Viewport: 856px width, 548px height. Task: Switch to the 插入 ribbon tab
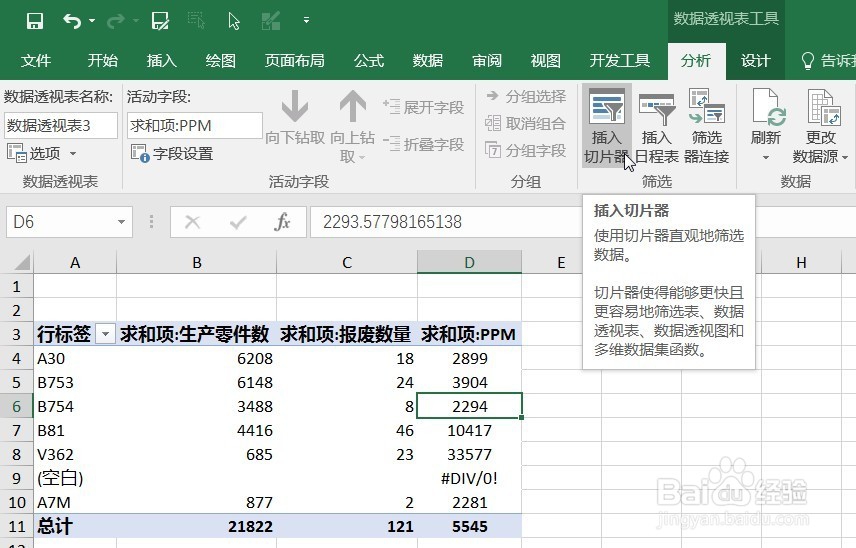point(162,60)
